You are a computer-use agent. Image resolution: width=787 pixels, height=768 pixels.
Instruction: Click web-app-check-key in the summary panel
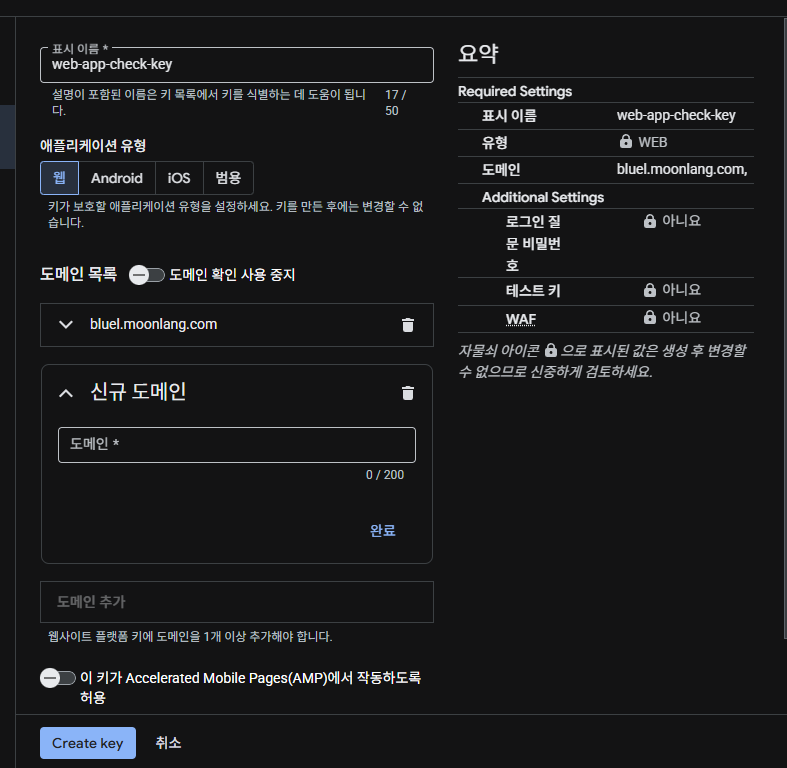coord(676,115)
